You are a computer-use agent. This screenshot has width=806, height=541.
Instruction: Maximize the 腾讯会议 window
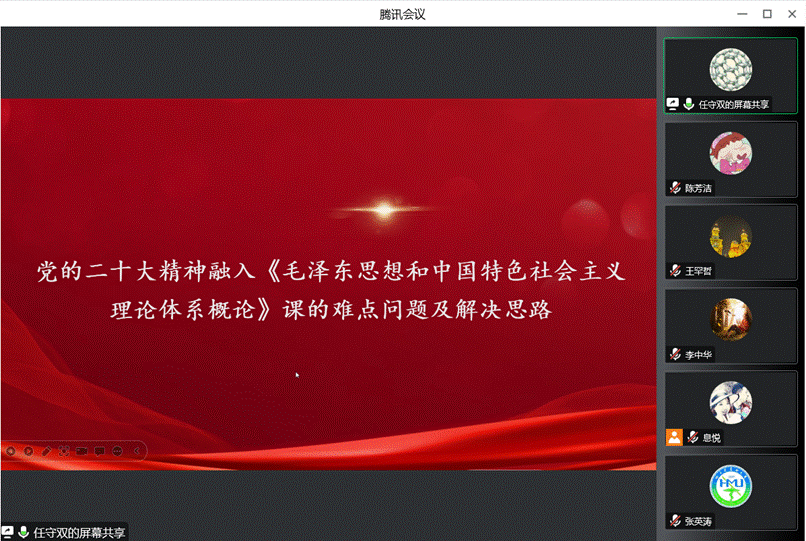coord(767,13)
